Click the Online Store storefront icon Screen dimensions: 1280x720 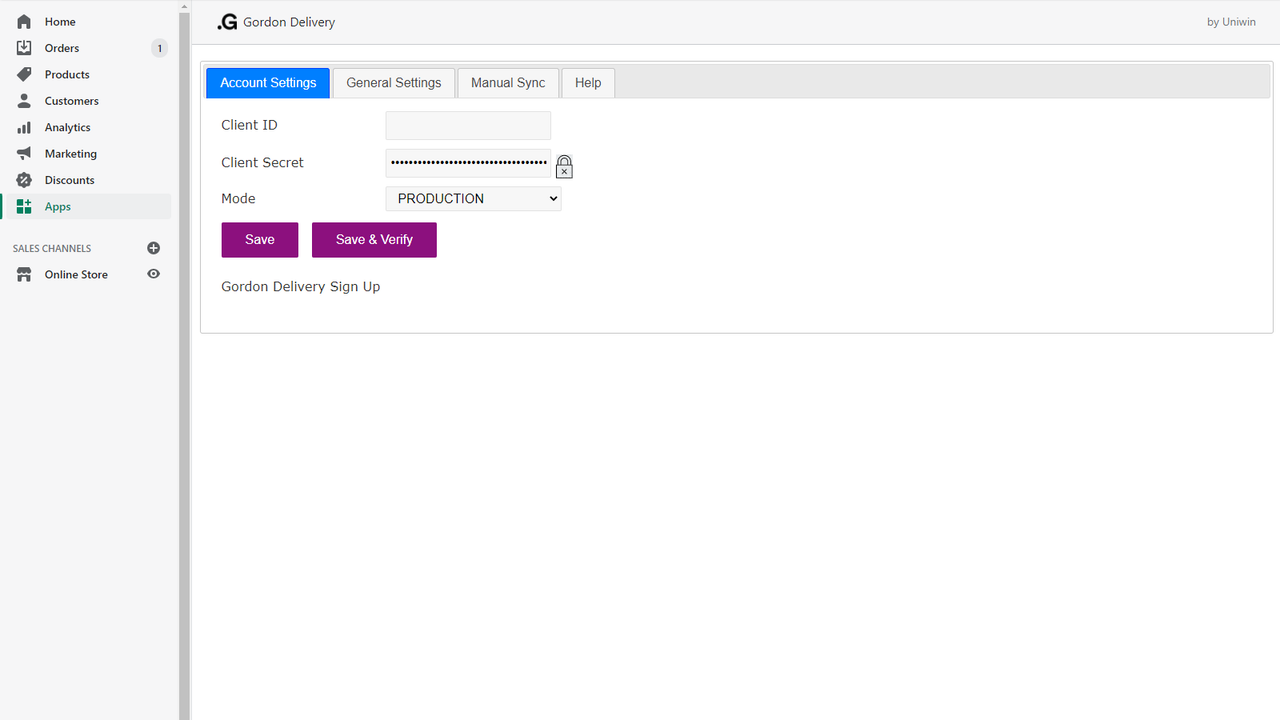point(22,274)
